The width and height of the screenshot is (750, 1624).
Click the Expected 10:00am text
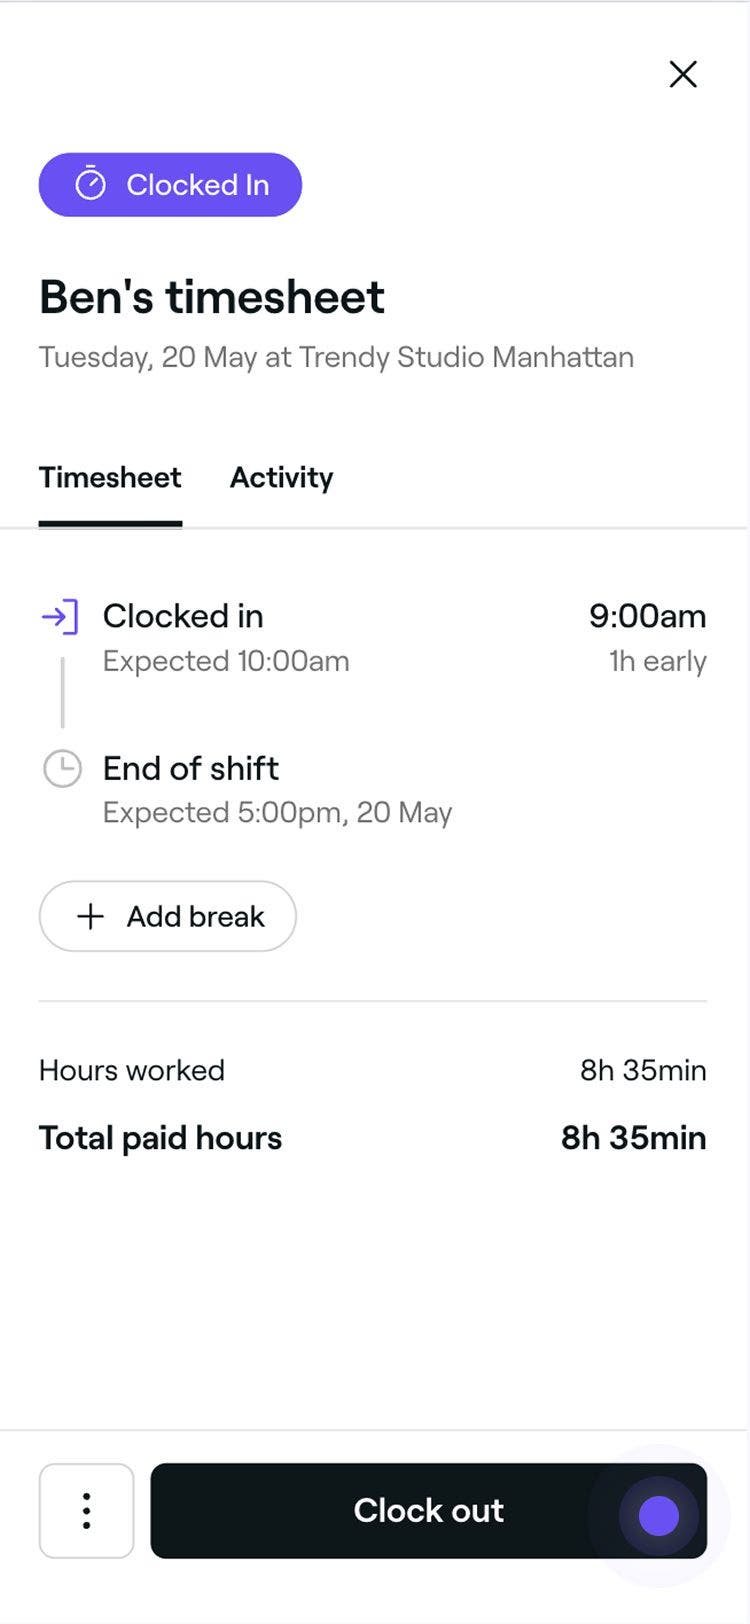click(x=226, y=661)
